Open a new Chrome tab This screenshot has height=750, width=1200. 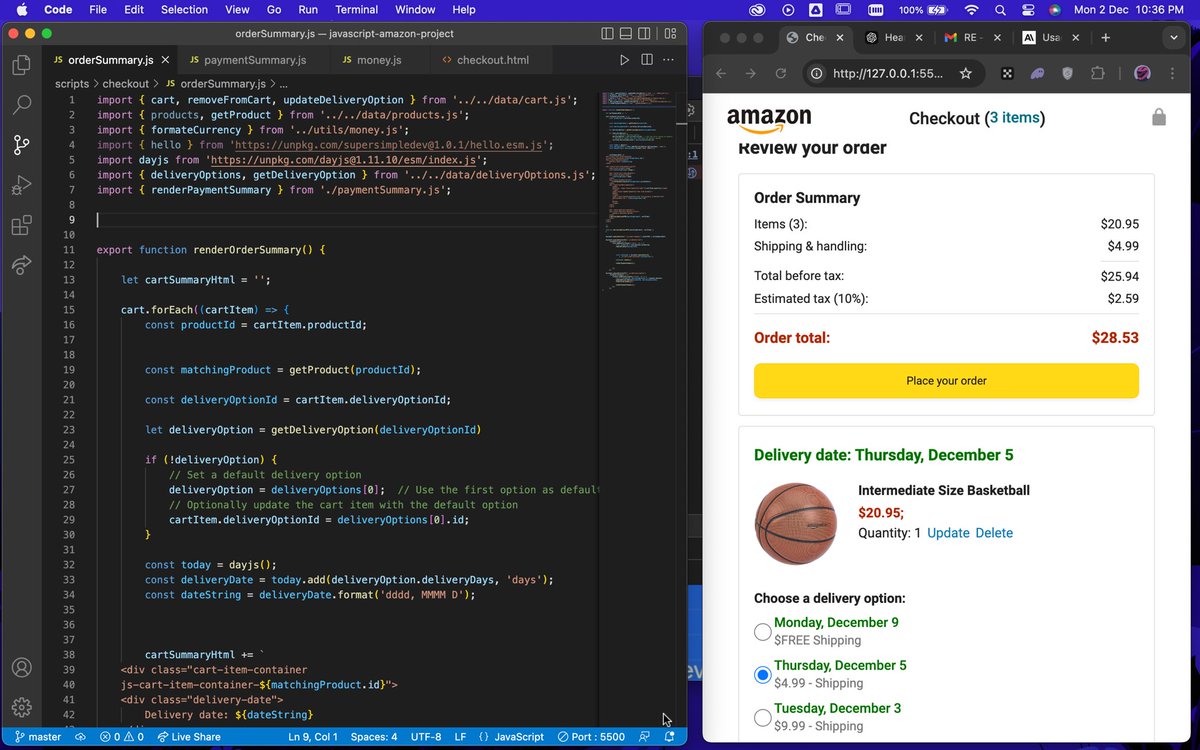tap(1105, 38)
